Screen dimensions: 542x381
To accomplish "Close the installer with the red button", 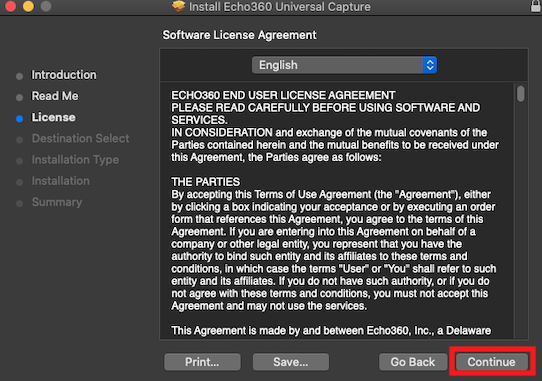I will click(x=10, y=6).
